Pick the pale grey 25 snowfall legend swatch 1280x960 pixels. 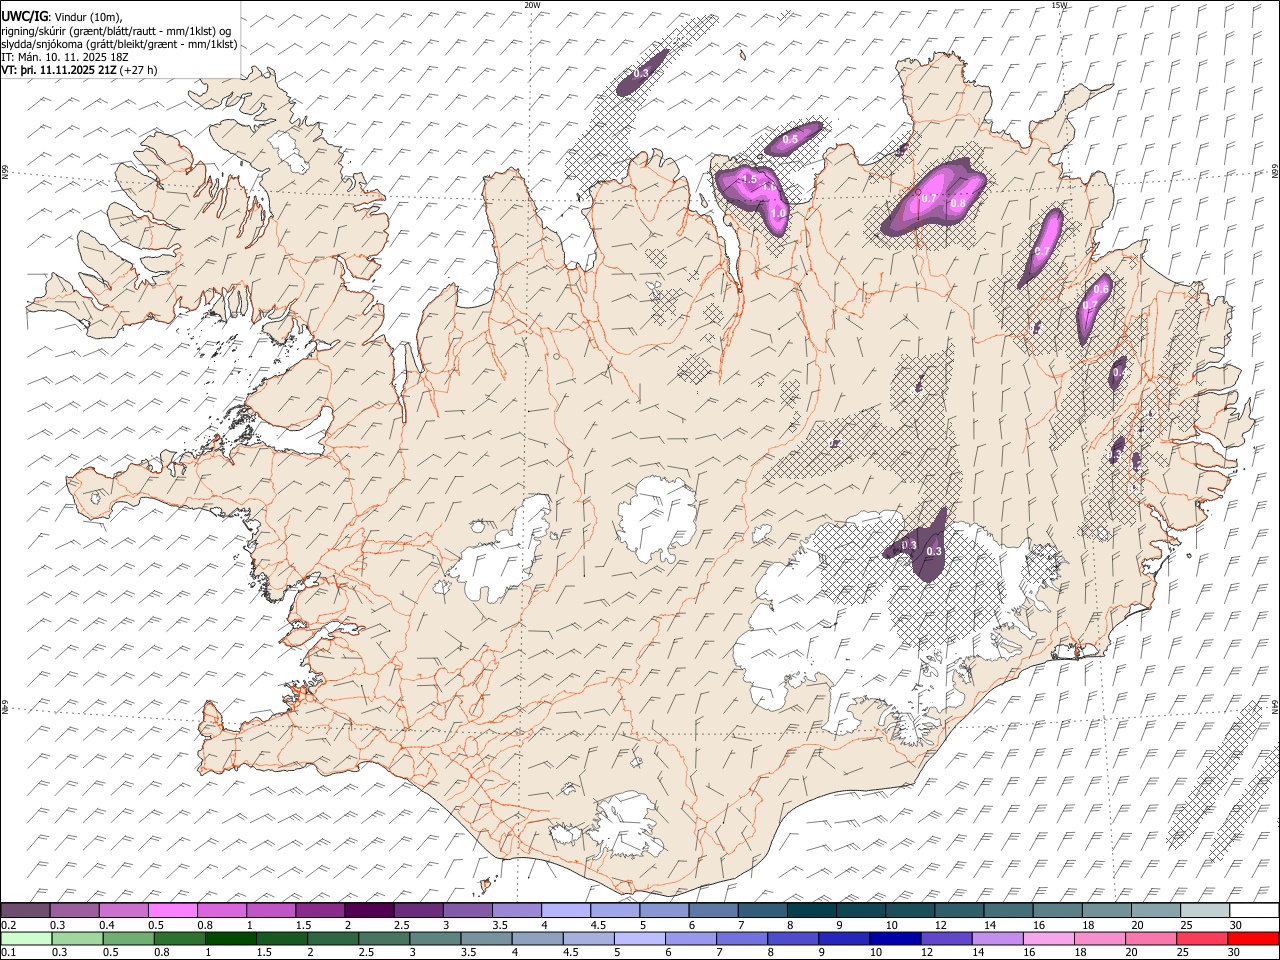1205,911
